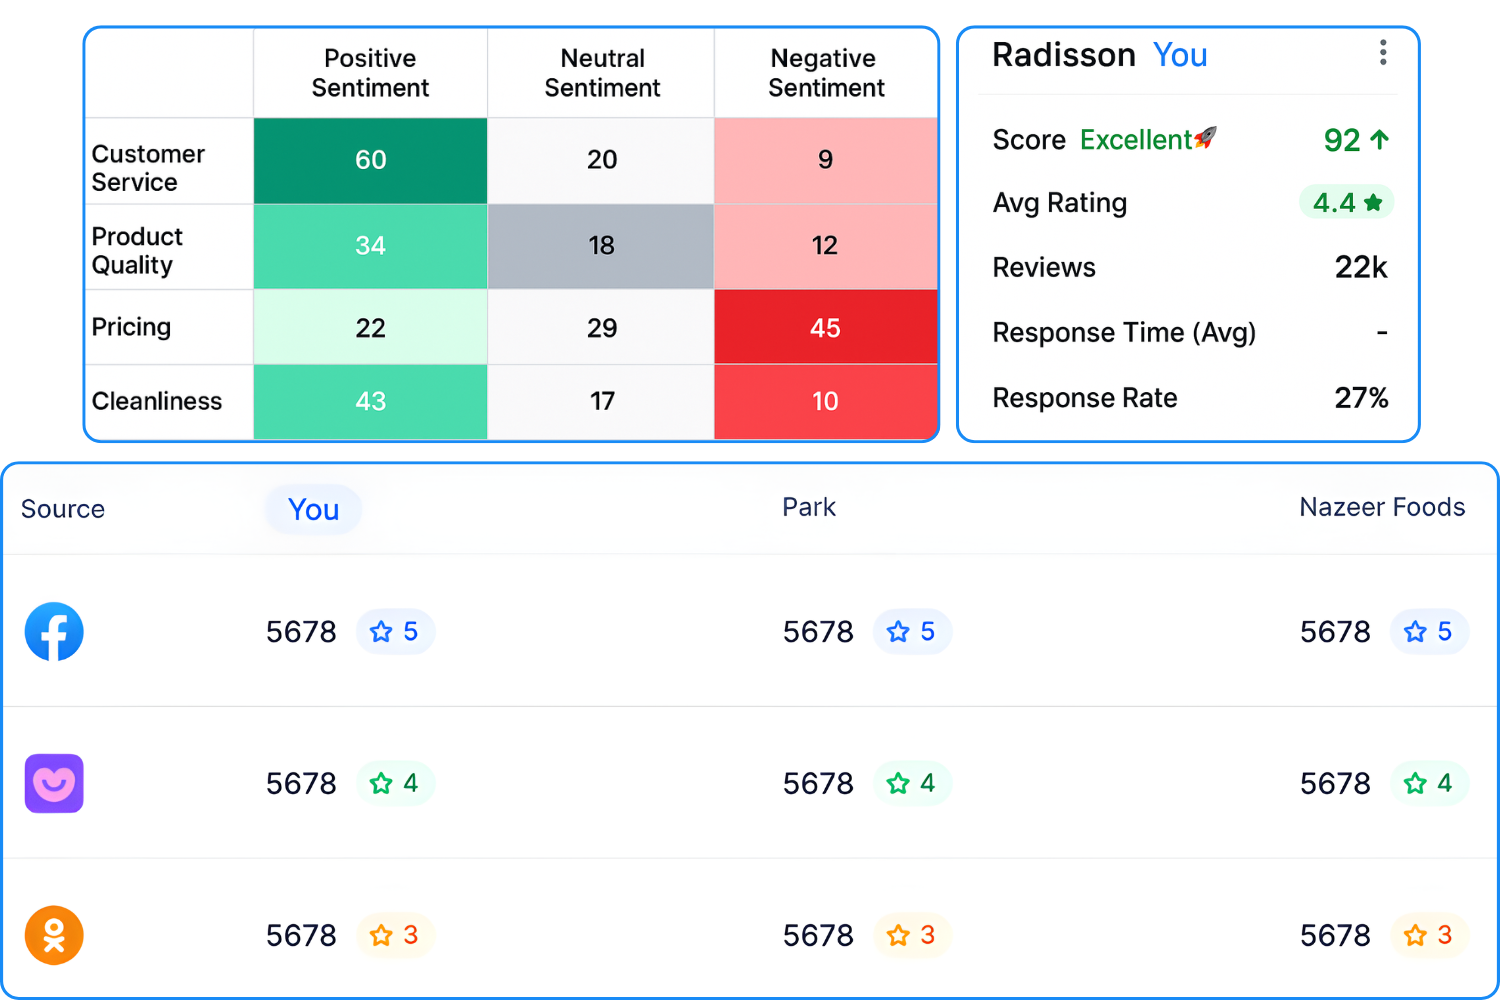Click the Negative Sentiment column header
Screen dimensions: 1500x1000
[826, 73]
